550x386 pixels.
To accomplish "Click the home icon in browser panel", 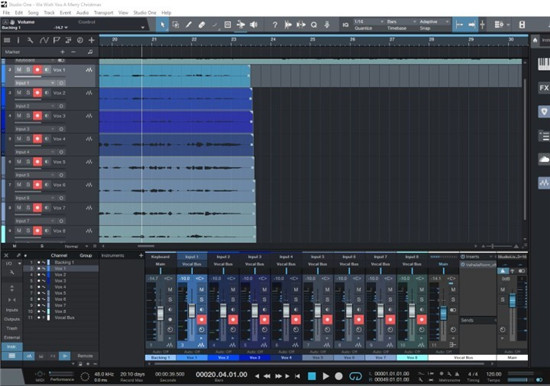I will pos(535,40).
